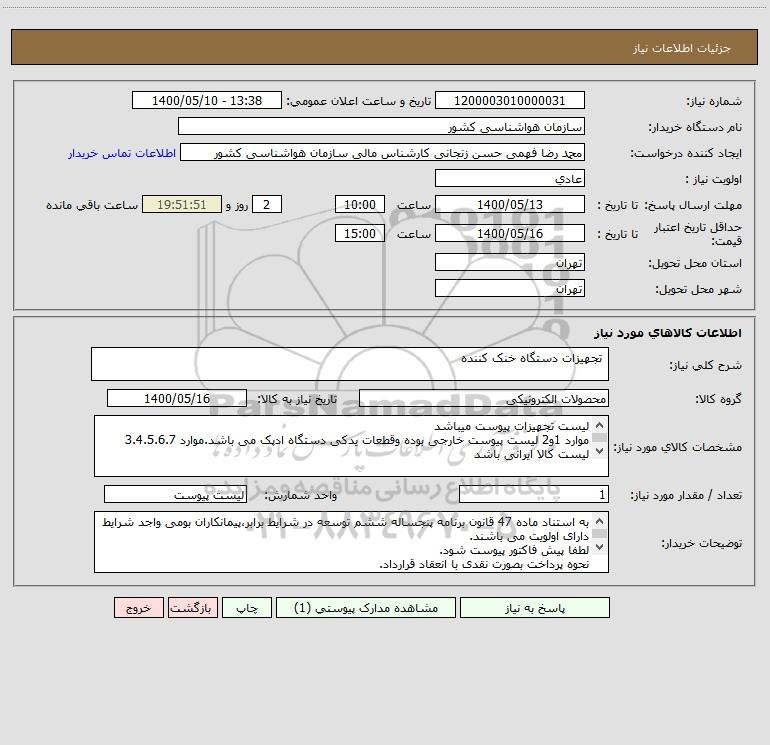Click the مهلت ارسال پاسخ label
Screen dimensions: 770x745
pyautogui.click(x=693, y=205)
